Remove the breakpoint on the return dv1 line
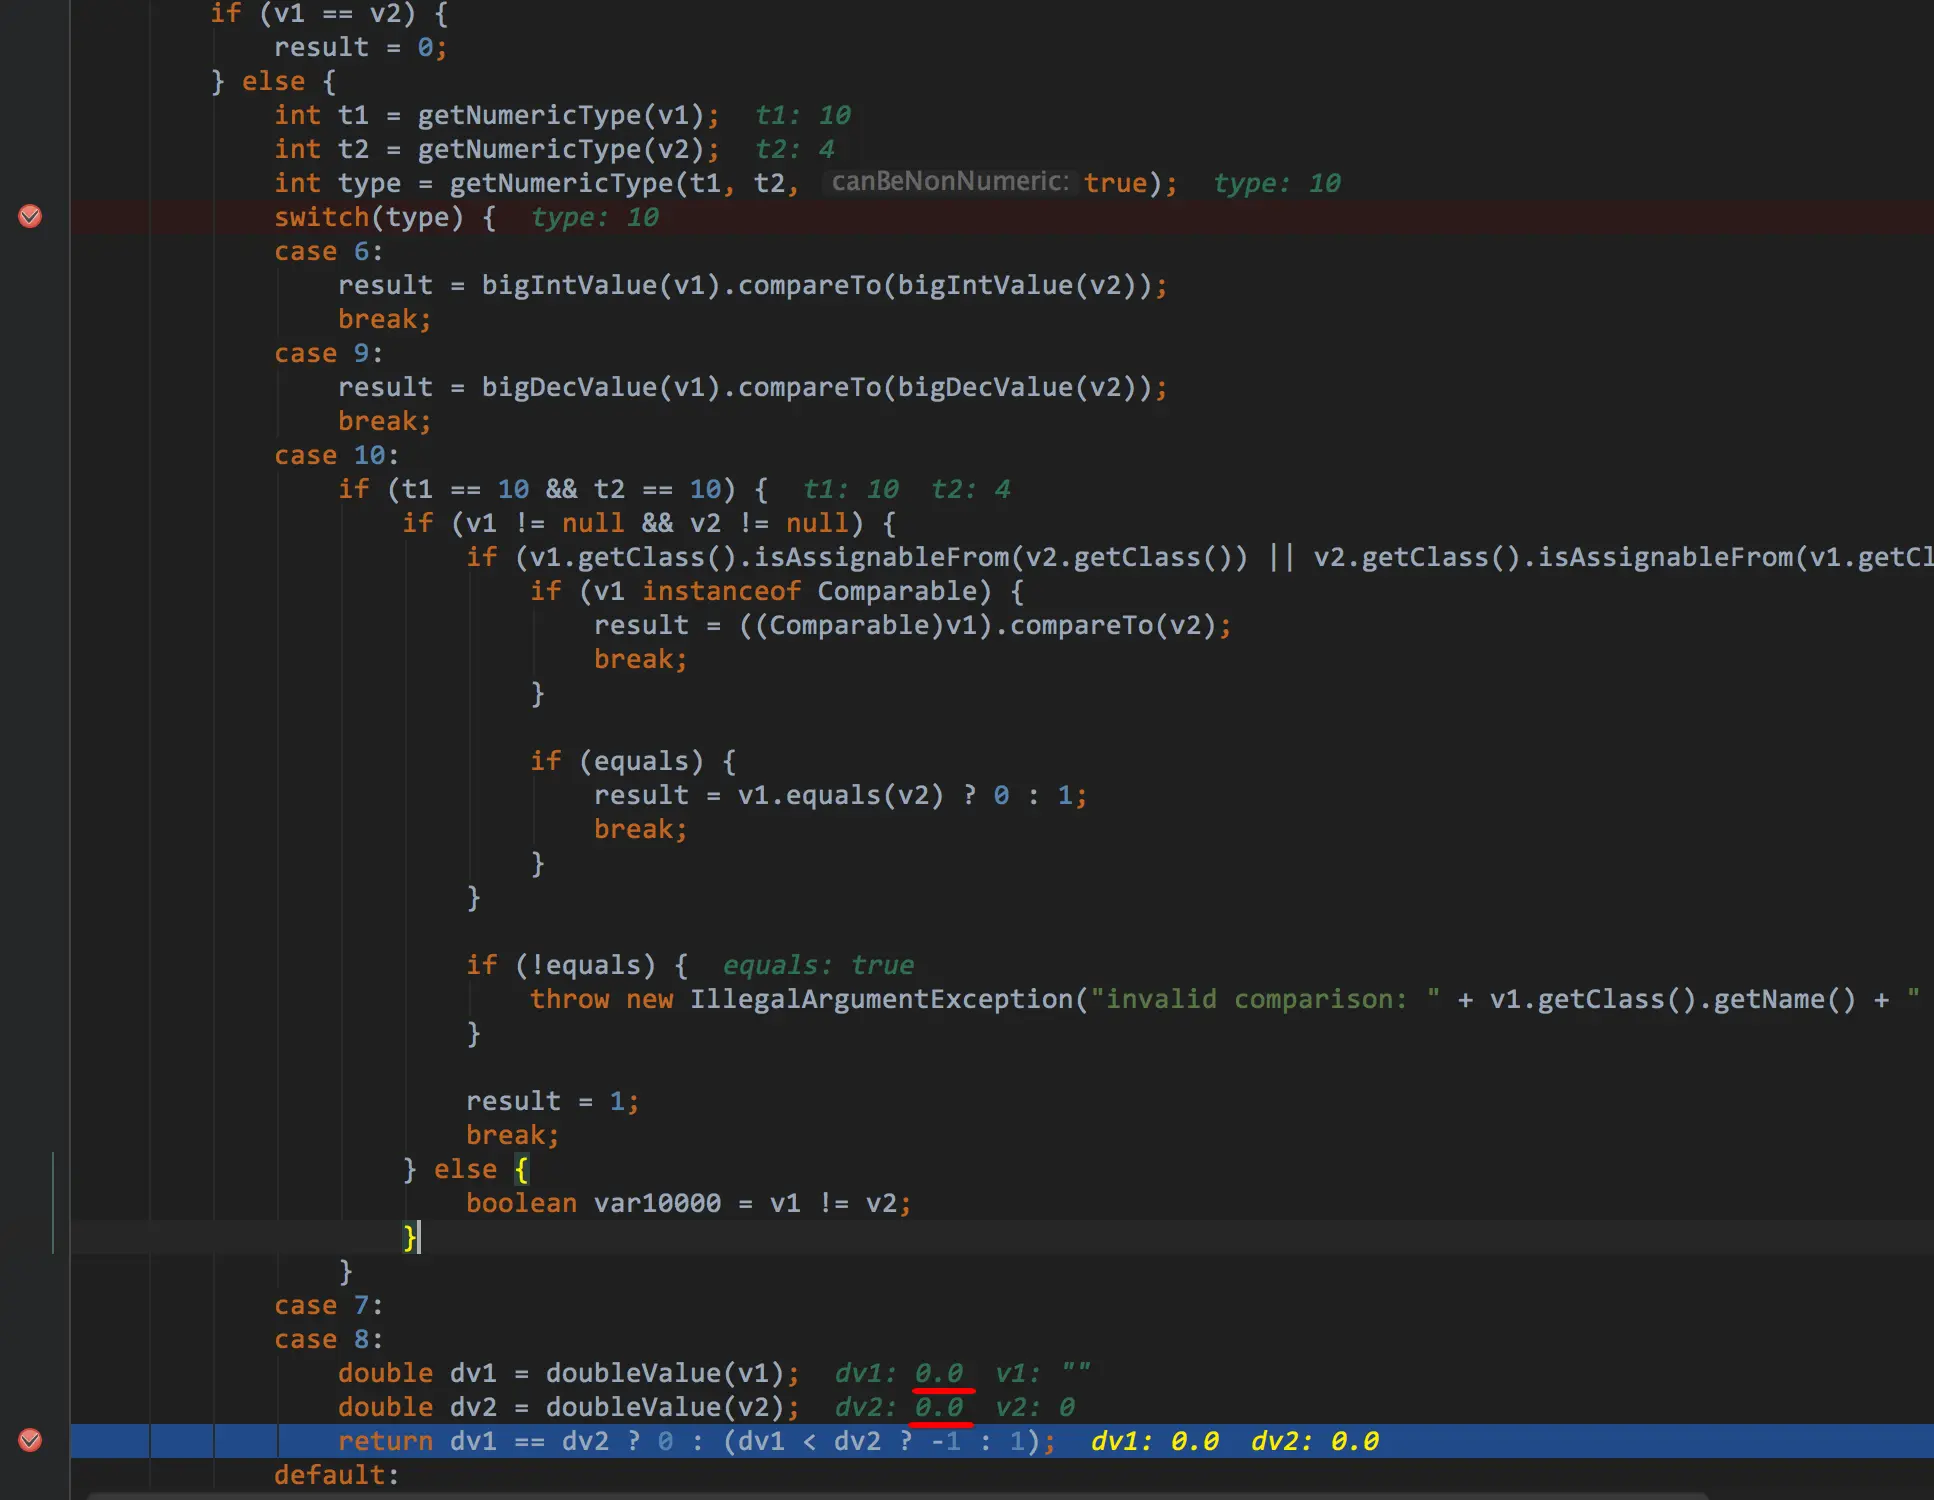This screenshot has height=1500, width=1934. click(30, 1440)
